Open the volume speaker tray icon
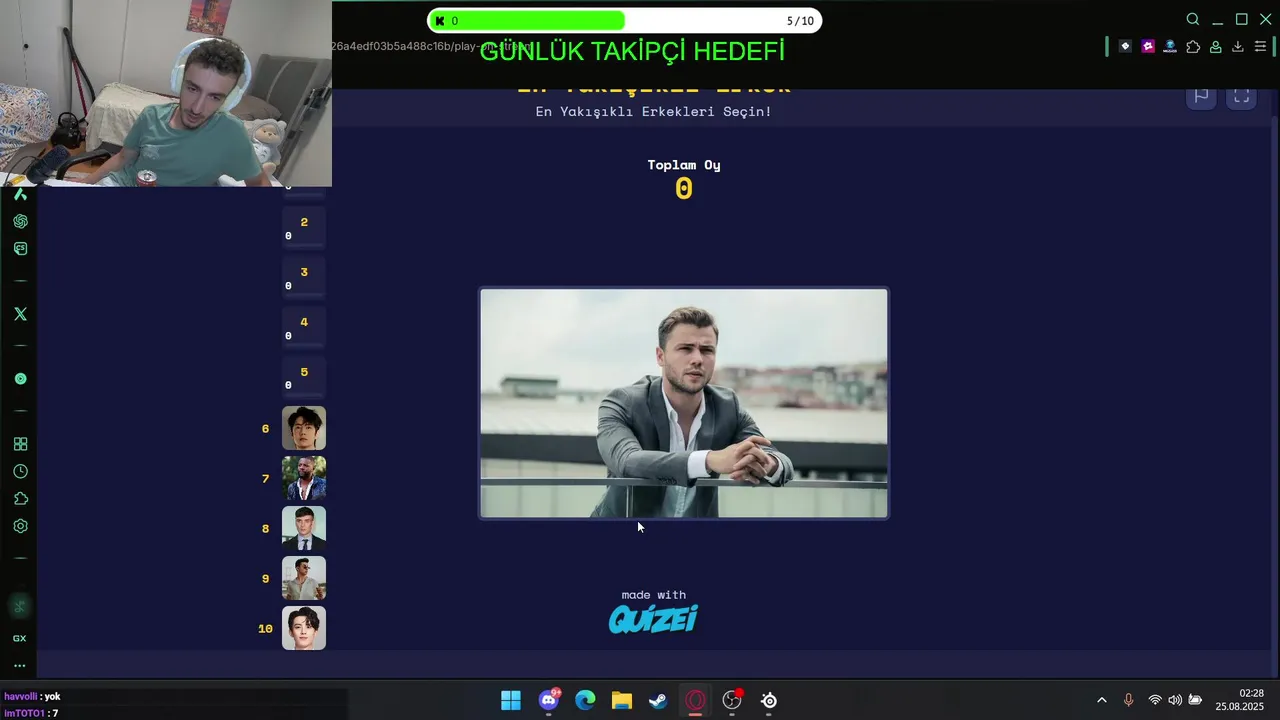The image size is (1280, 720). coord(1175,700)
